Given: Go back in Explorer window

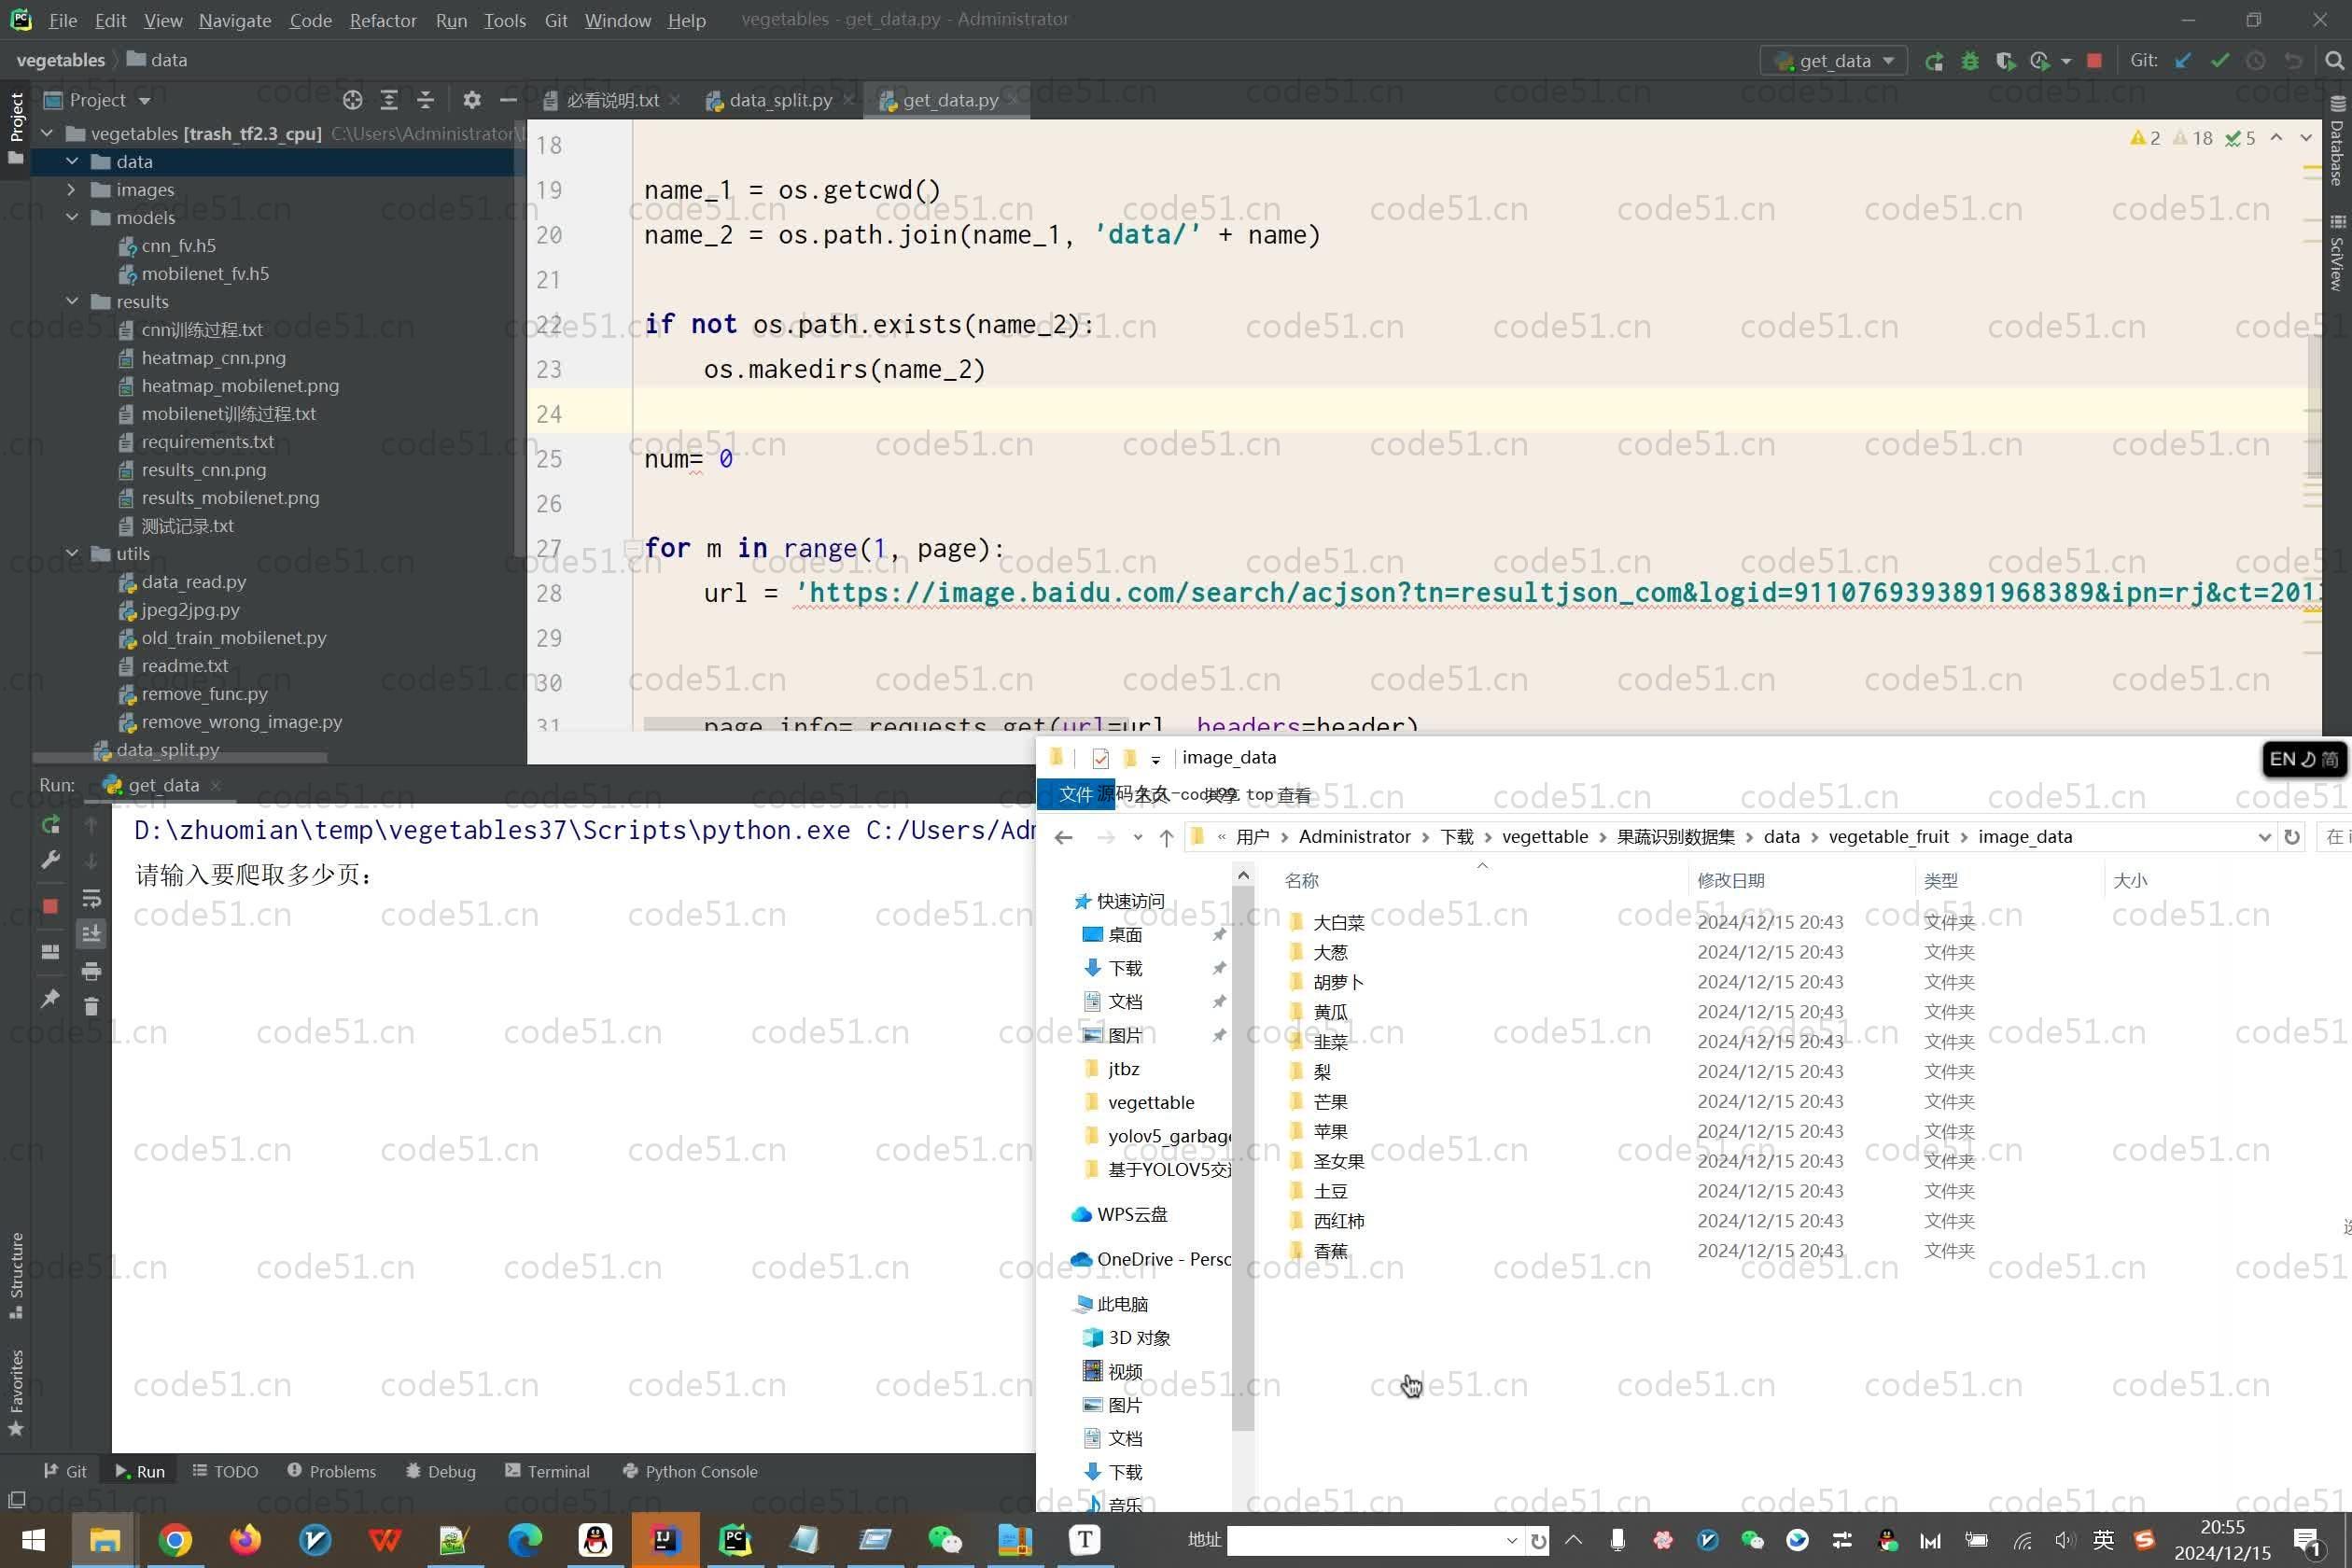Looking at the screenshot, I should 1064,838.
